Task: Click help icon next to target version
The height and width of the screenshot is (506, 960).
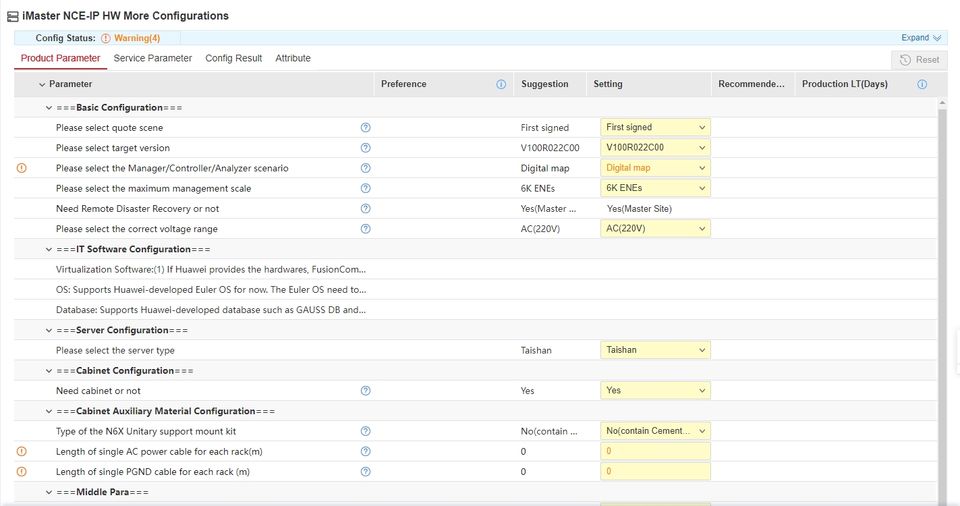Action: click(365, 148)
